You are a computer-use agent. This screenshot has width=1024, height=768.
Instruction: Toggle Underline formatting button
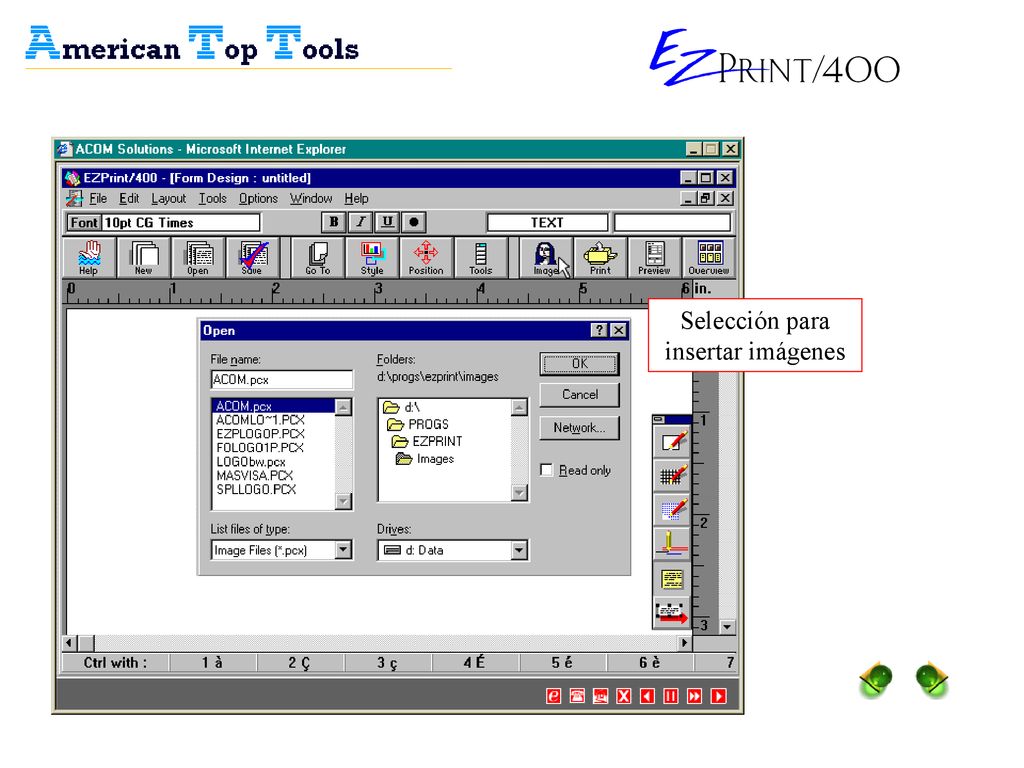[x=387, y=223]
